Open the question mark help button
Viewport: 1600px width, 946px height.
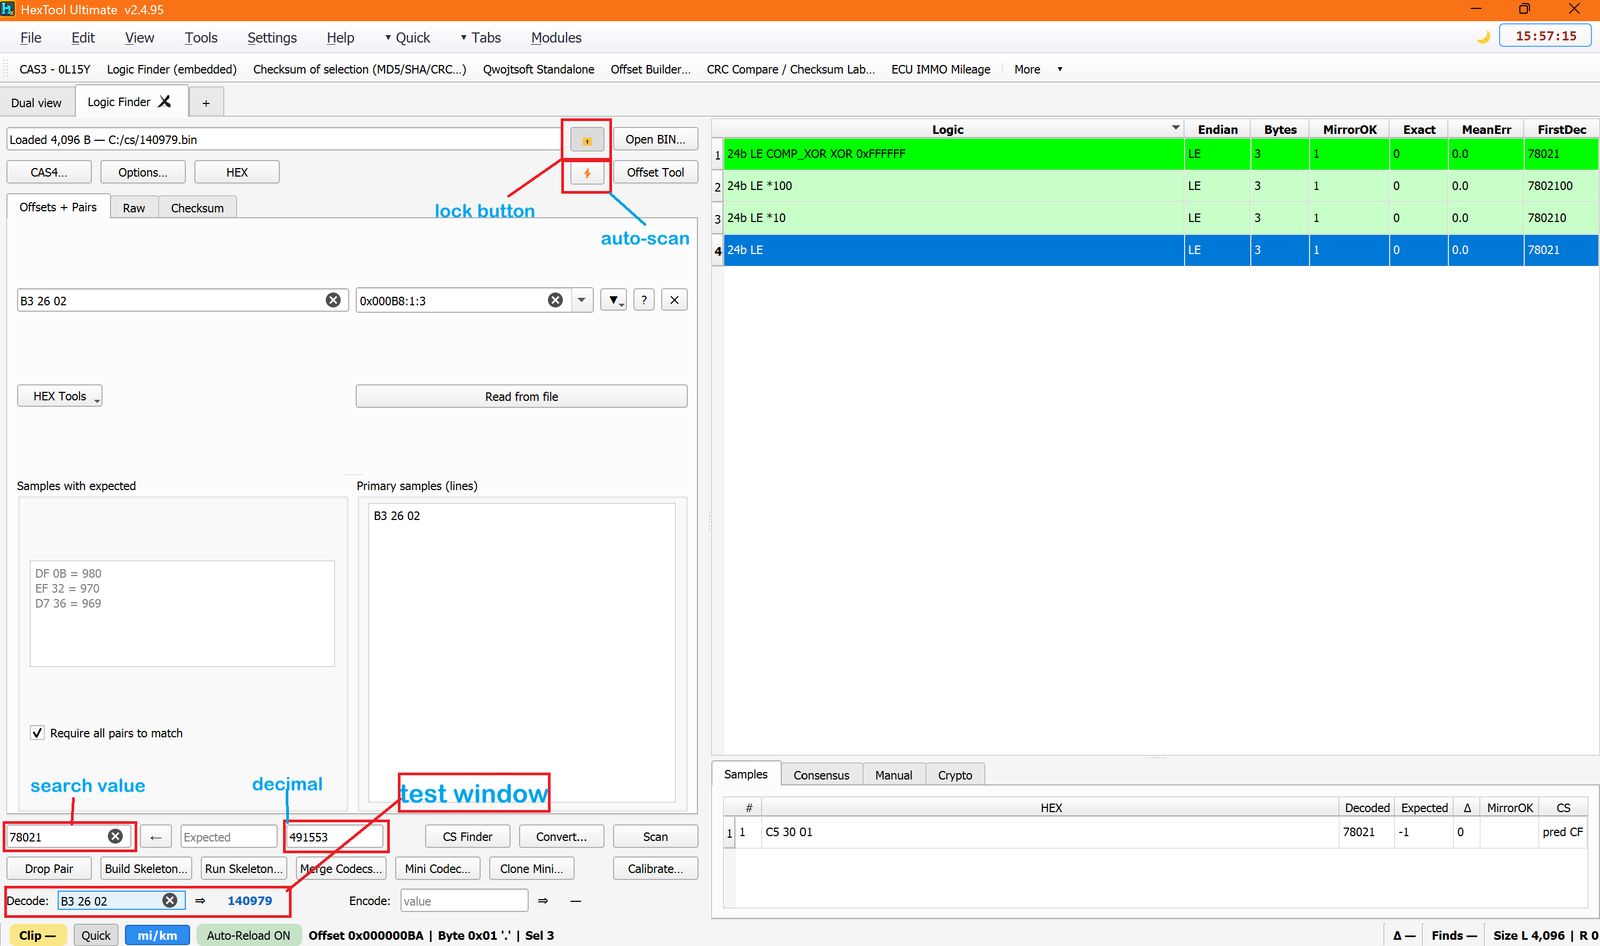click(644, 300)
